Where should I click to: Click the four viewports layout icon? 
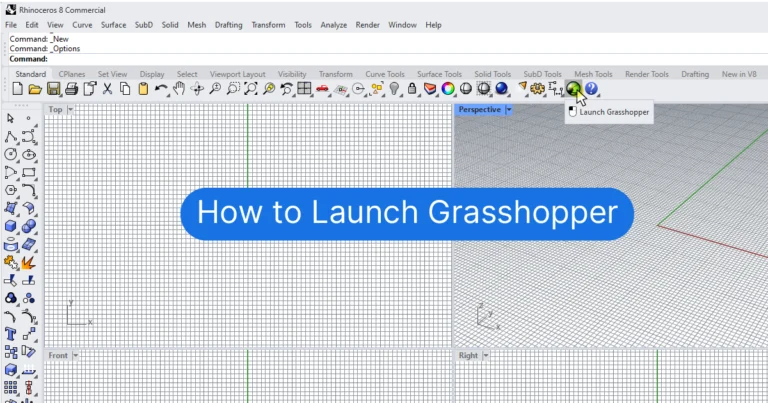click(304, 89)
